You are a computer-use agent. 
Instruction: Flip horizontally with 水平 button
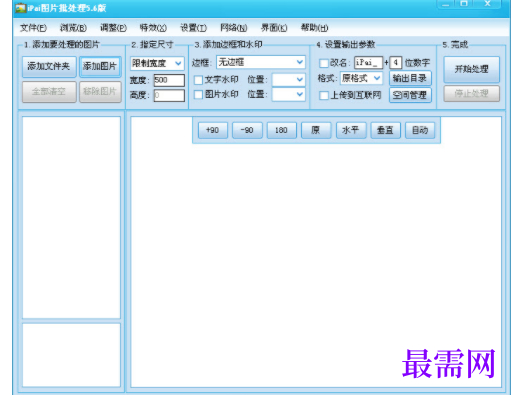coord(351,130)
